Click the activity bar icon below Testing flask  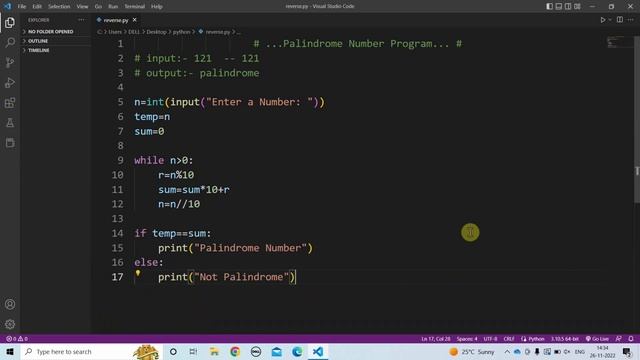tap(10, 142)
